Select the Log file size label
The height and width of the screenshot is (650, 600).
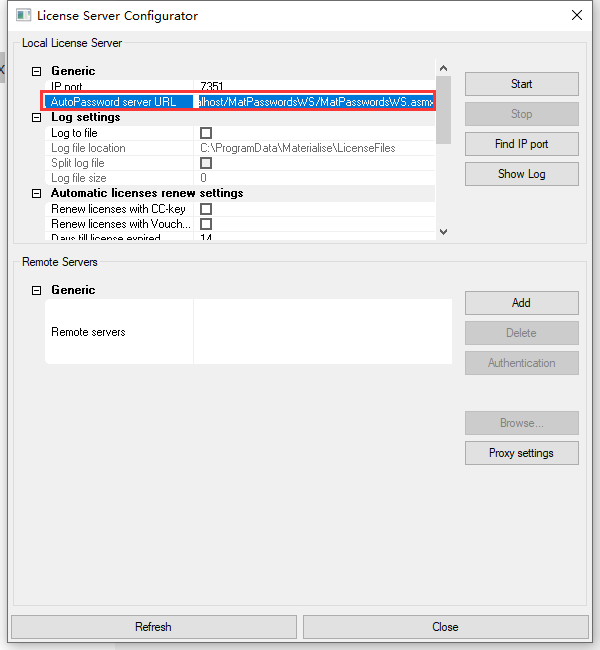point(79,178)
